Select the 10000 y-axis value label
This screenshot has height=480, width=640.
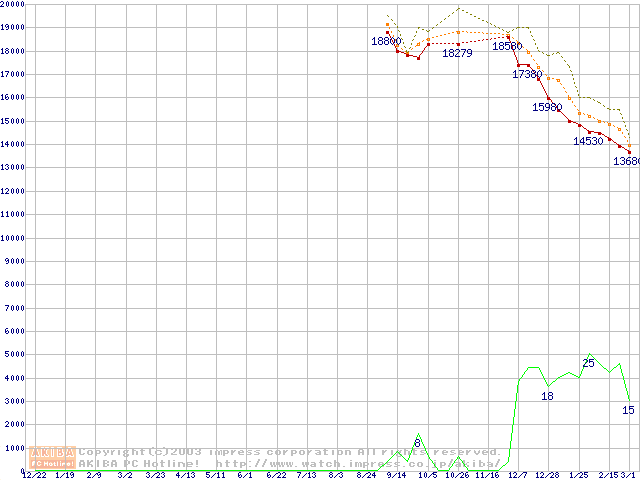click(x=13, y=238)
